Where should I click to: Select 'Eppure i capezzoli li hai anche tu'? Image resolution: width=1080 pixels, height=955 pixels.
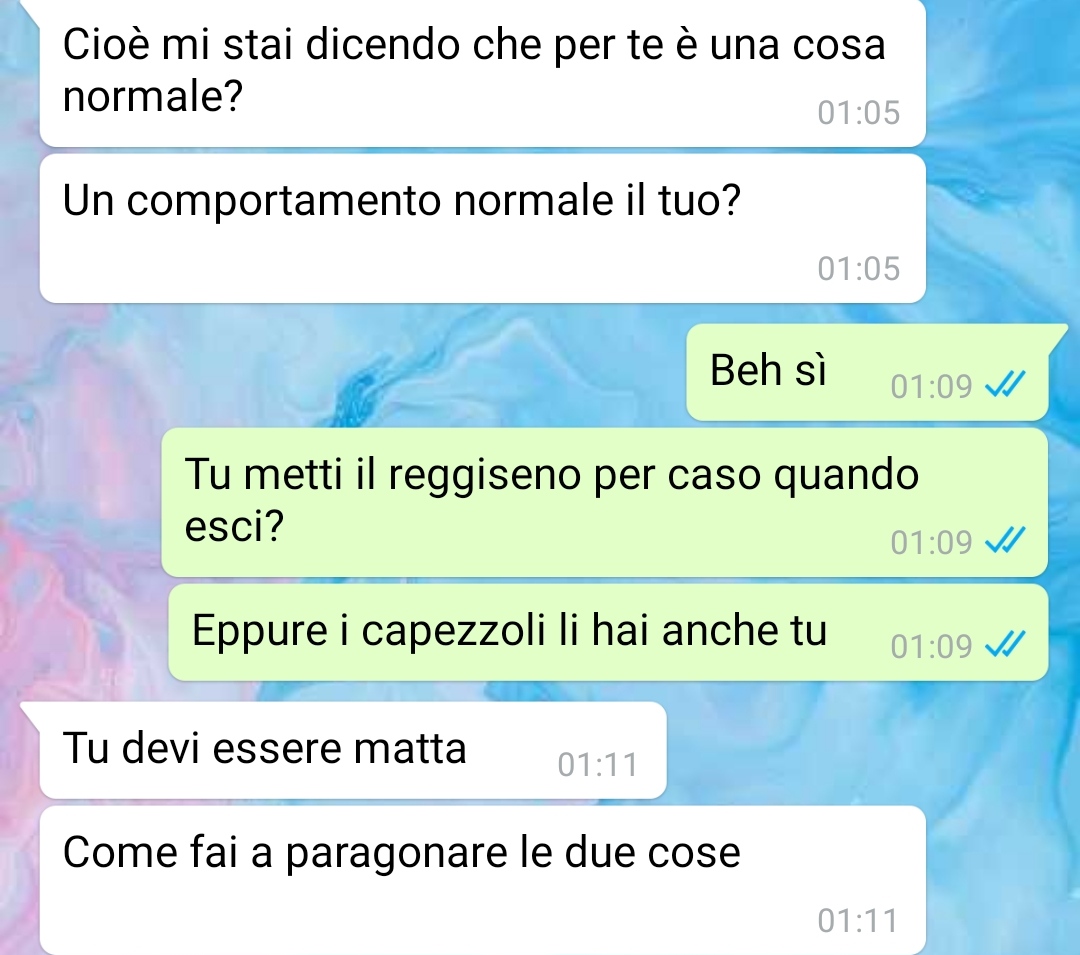[608, 632]
